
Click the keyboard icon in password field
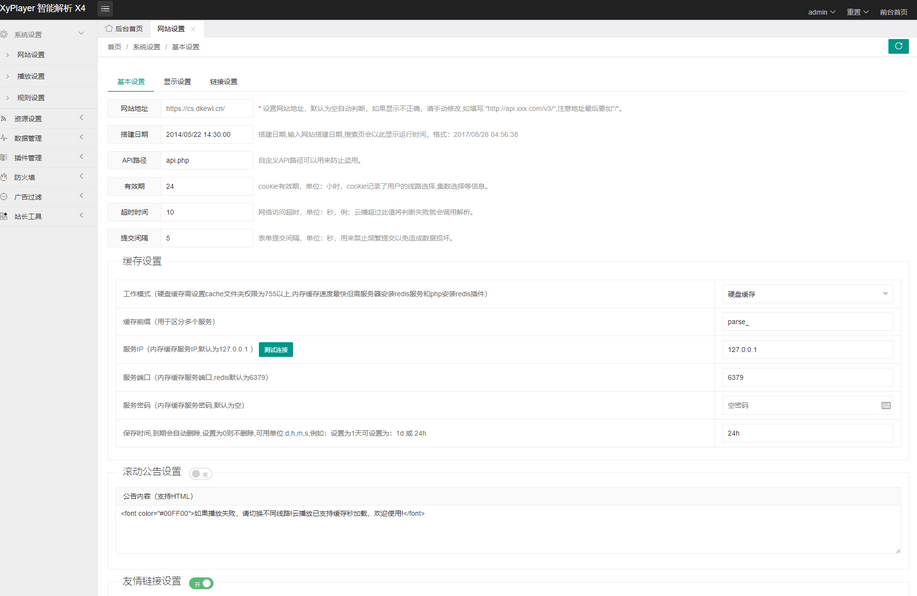click(x=886, y=406)
